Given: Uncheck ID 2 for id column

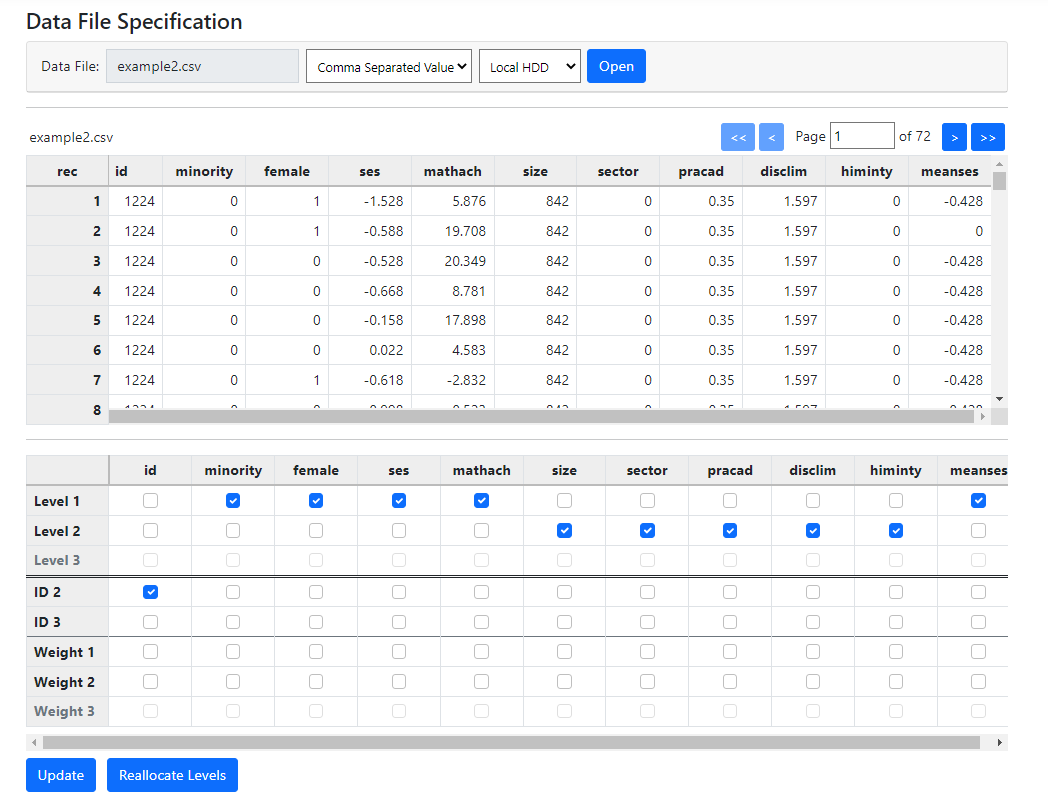Looking at the screenshot, I should pyautogui.click(x=150, y=592).
